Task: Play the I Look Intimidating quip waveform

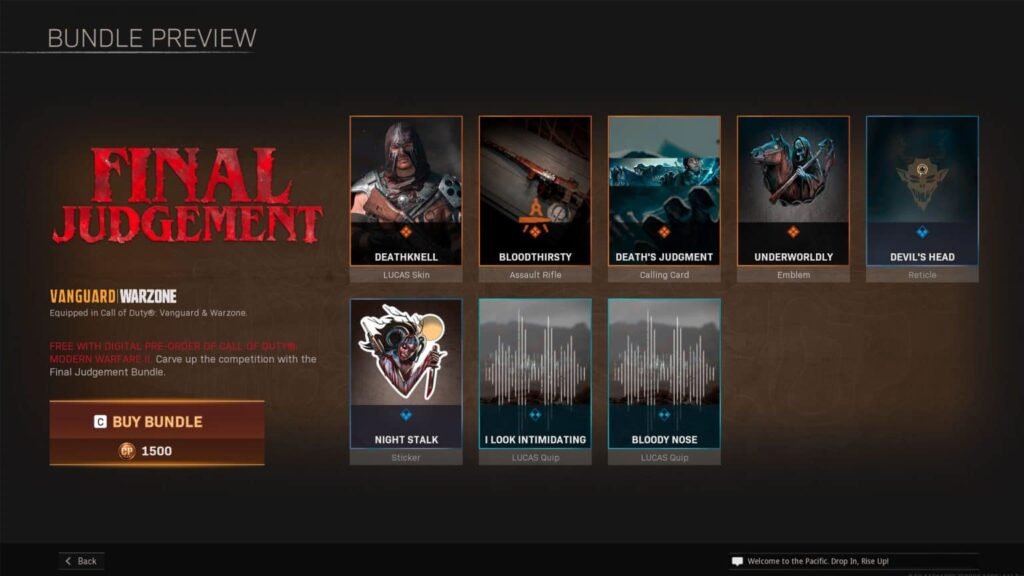Action: (x=535, y=360)
